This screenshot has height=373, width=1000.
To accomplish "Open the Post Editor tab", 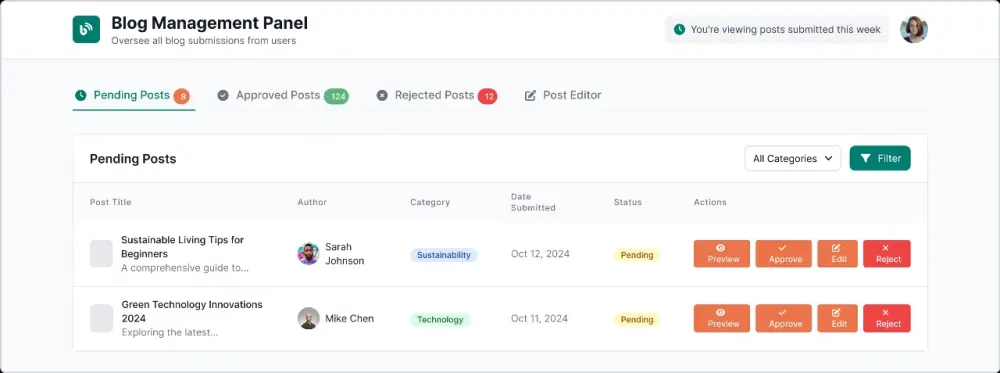I will 562,96.
